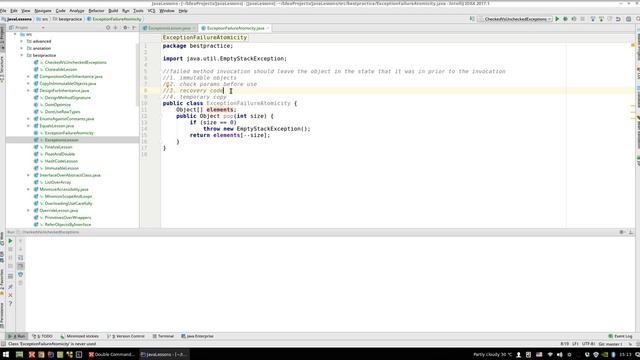640x360 pixels.
Task: Click the collapse-all icon in the Project panel header
Action: (x=116, y=28)
